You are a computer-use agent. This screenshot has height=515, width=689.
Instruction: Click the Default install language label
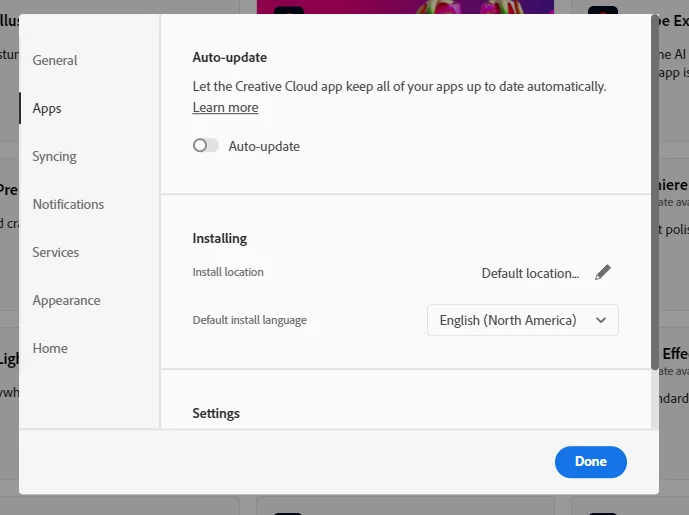tap(250, 320)
